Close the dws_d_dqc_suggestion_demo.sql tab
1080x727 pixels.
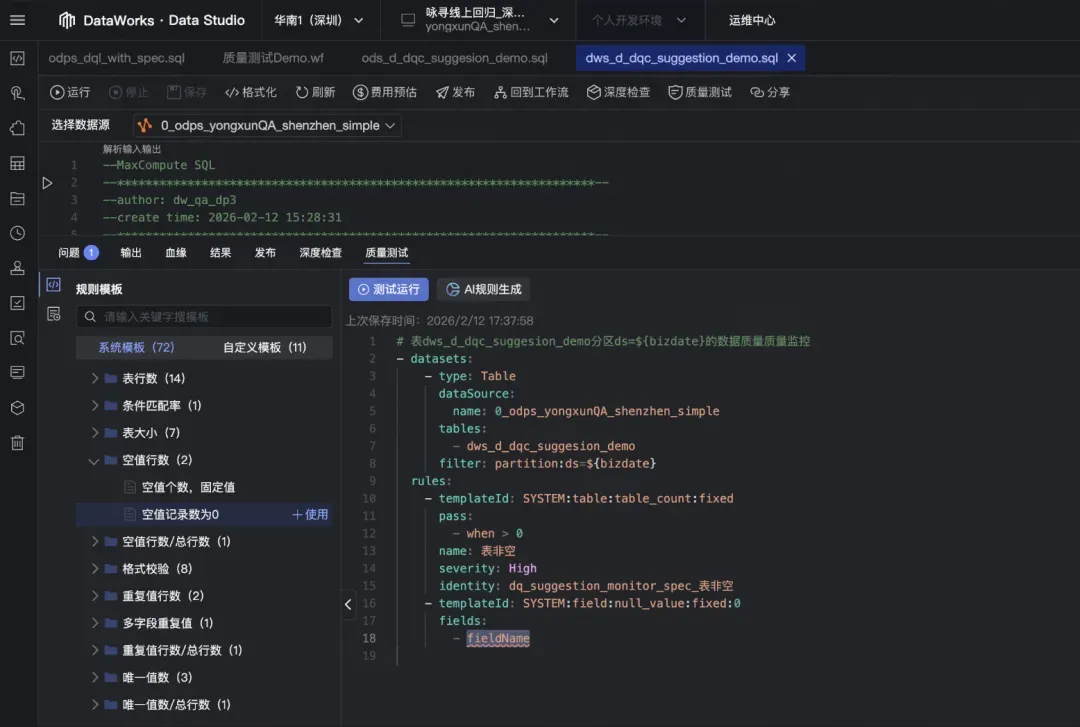click(x=791, y=59)
